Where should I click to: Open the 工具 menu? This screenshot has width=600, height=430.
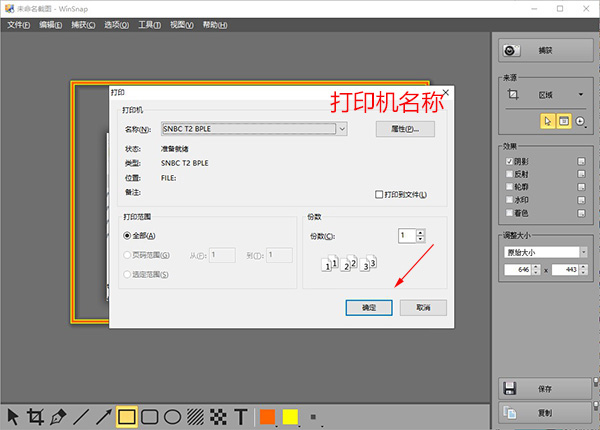click(x=149, y=25)
